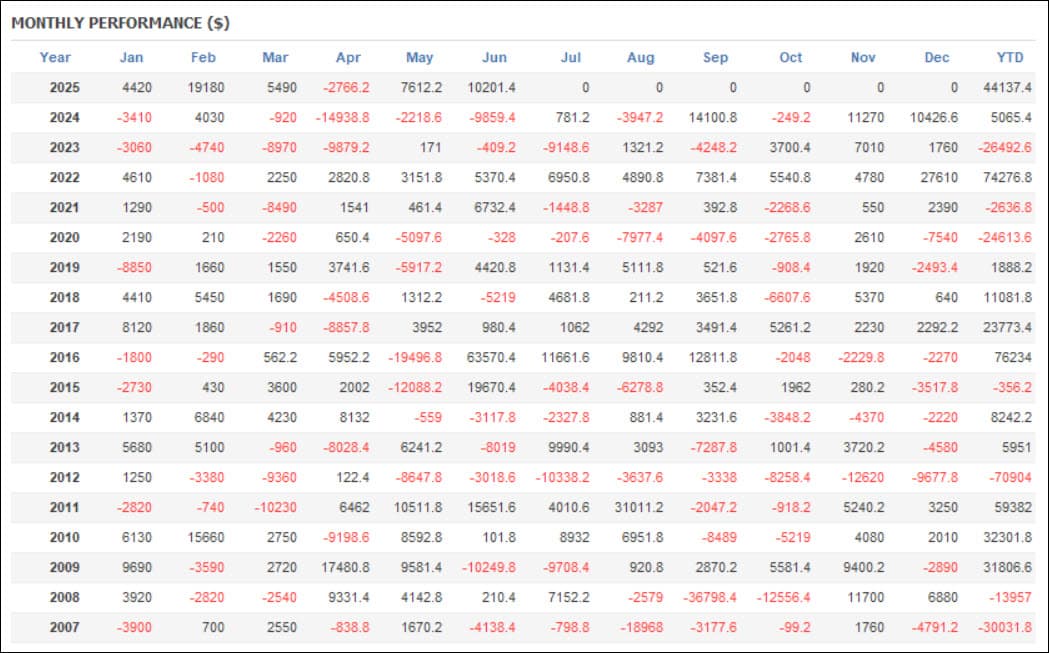Click the 2011 Aug value 31011.2
This screenshot has width=1049, height=653.
click(639, 508)
